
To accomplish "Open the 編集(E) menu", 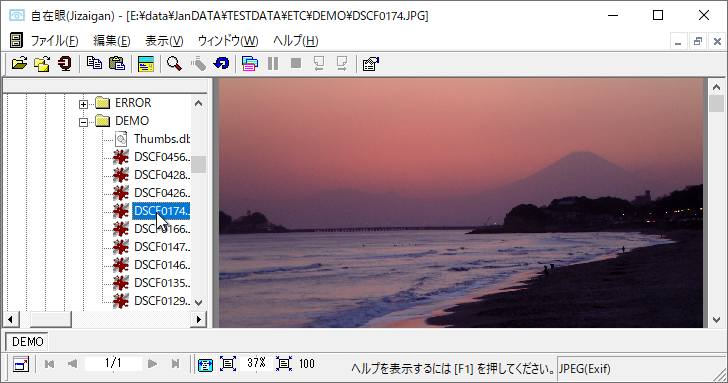I will (112, 41).
